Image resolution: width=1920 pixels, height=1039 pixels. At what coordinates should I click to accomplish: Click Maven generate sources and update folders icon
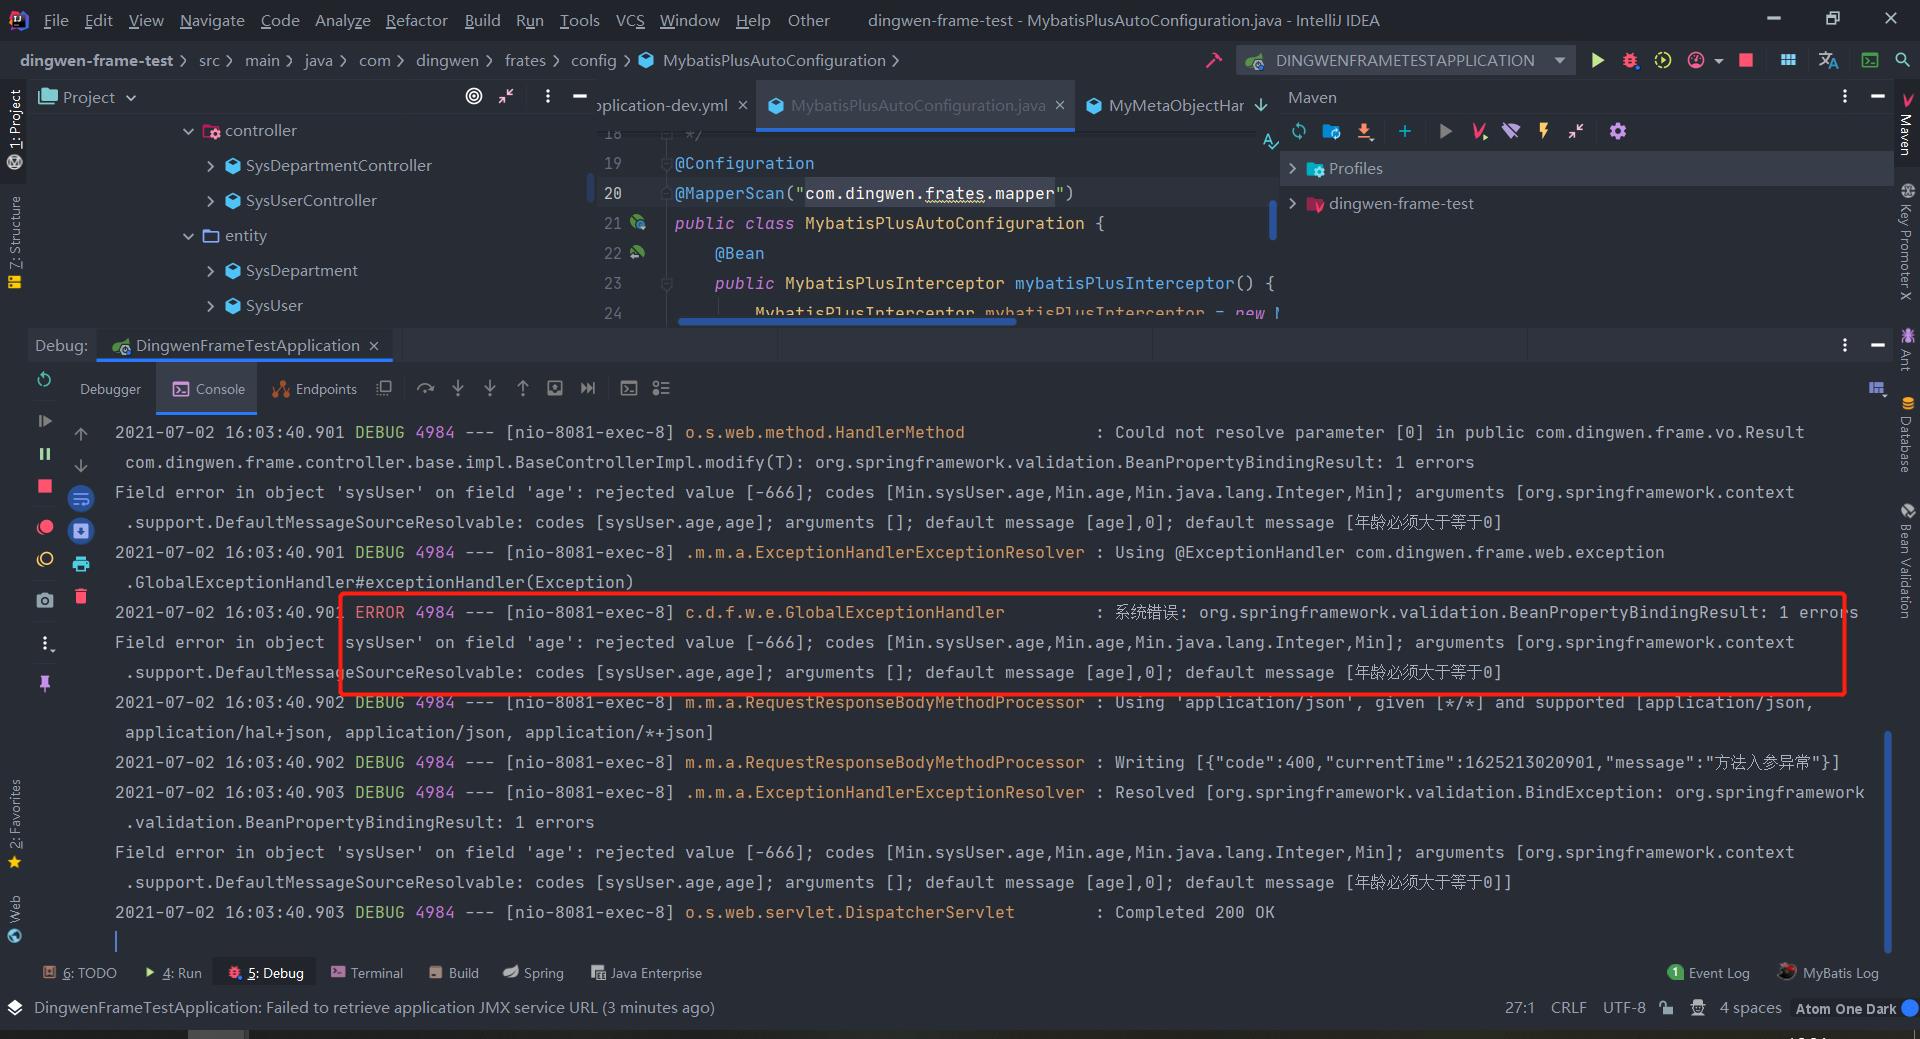1331,131
